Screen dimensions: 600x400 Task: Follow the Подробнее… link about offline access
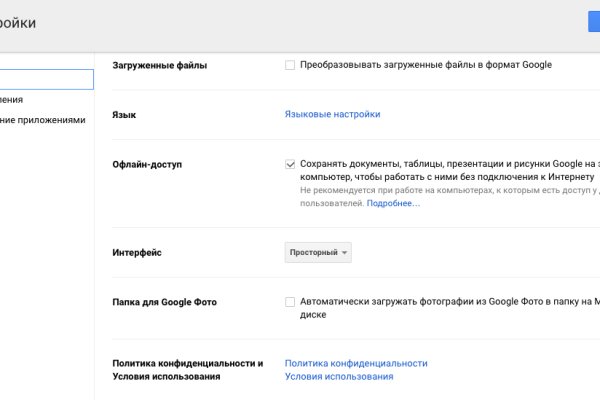(x=393, y=203)
